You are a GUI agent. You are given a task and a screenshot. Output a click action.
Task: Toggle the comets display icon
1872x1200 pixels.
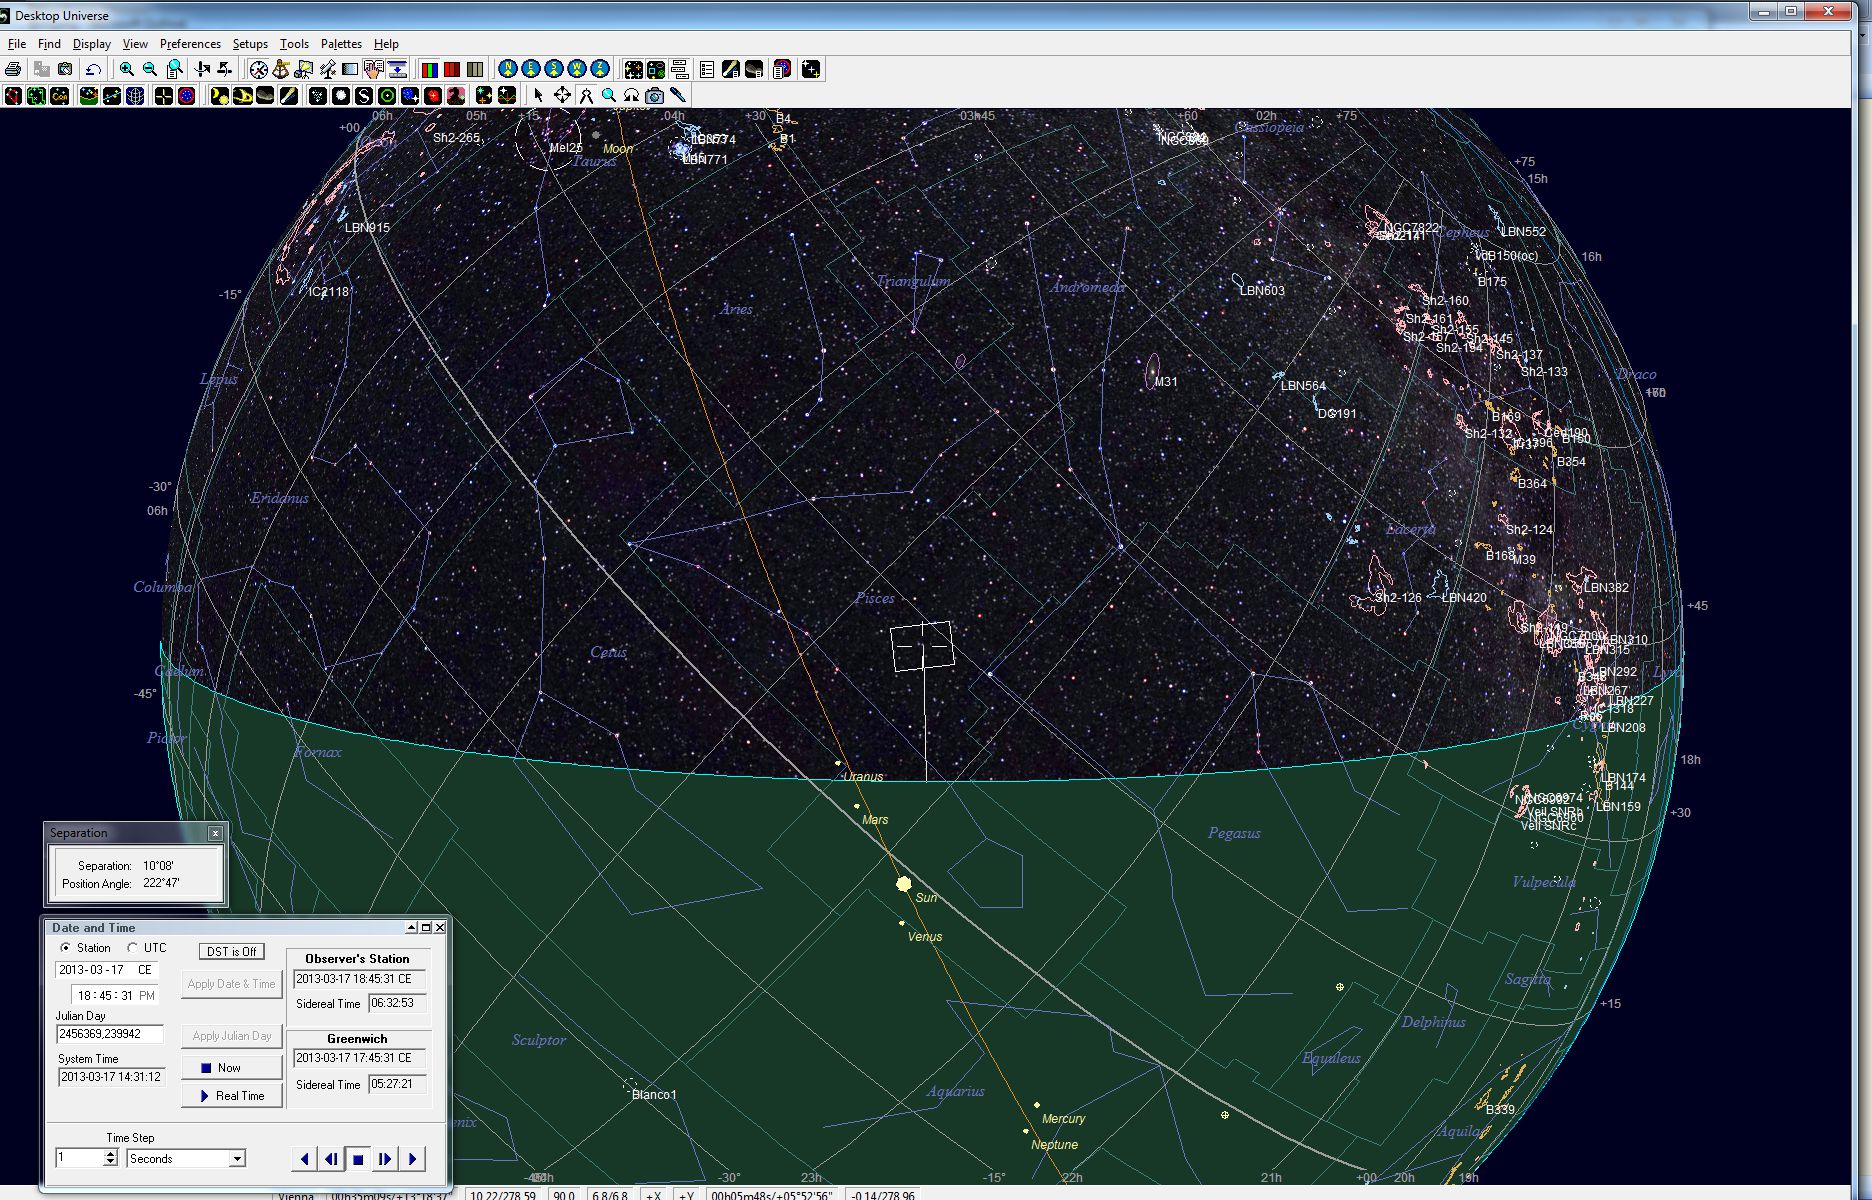tap(288, 95)
